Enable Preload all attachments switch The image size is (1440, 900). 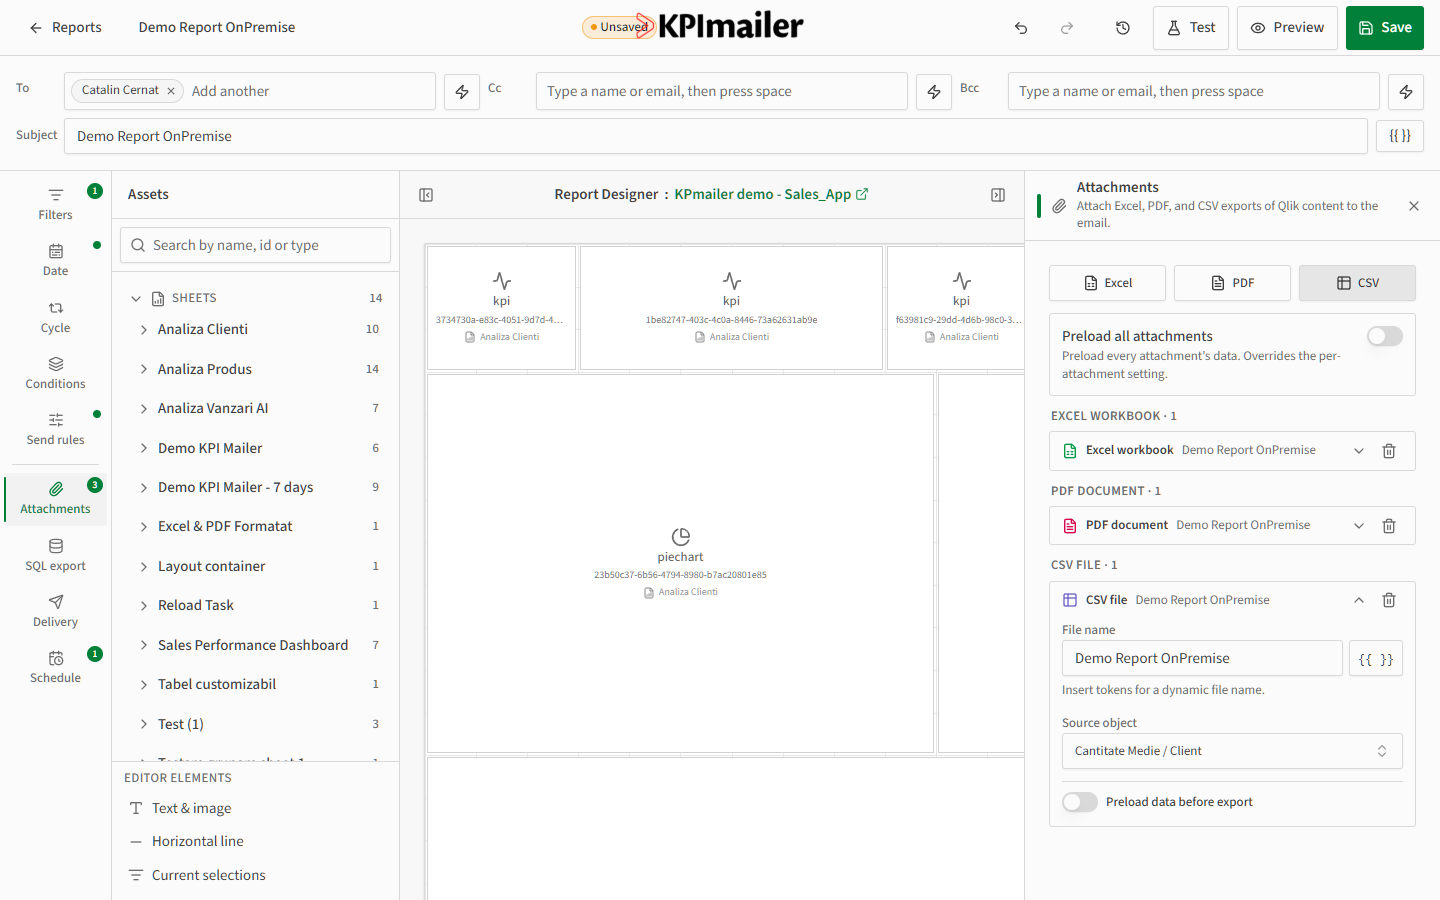click(1385, 336)
